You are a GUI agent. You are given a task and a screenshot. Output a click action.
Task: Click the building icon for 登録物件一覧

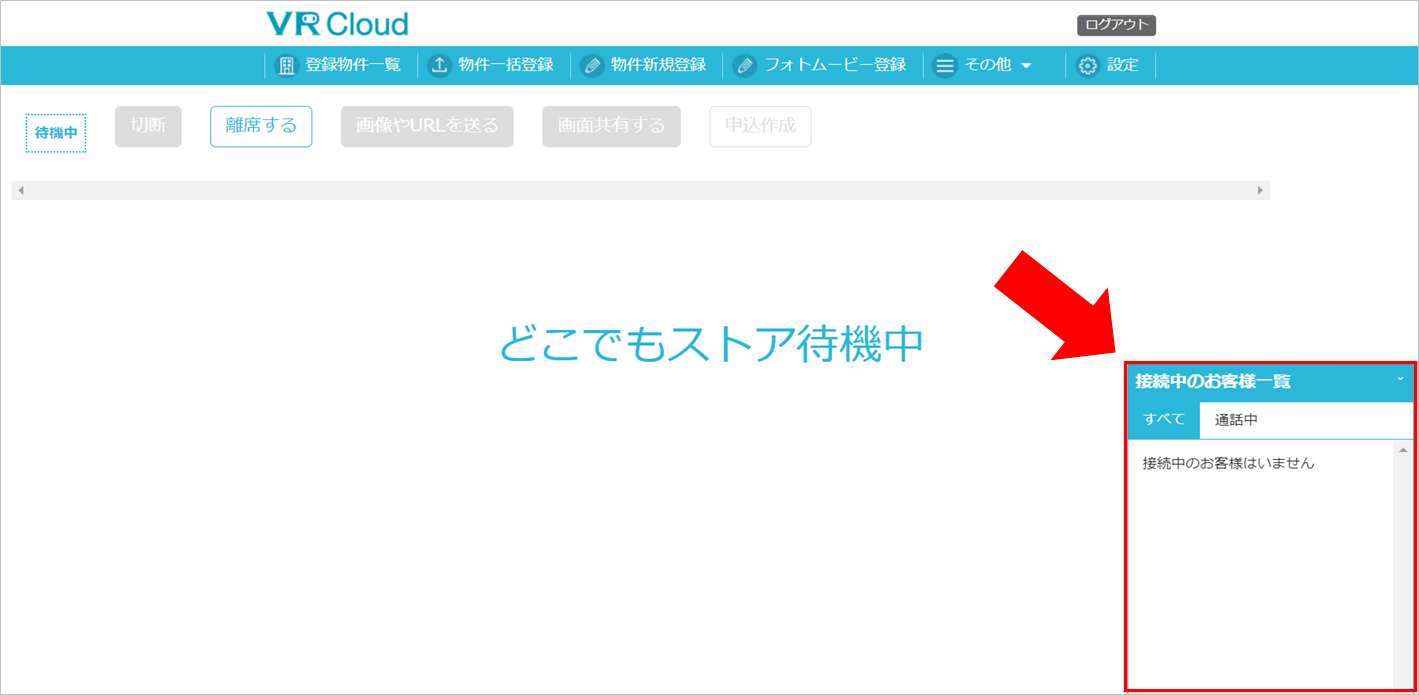point(286,66)
